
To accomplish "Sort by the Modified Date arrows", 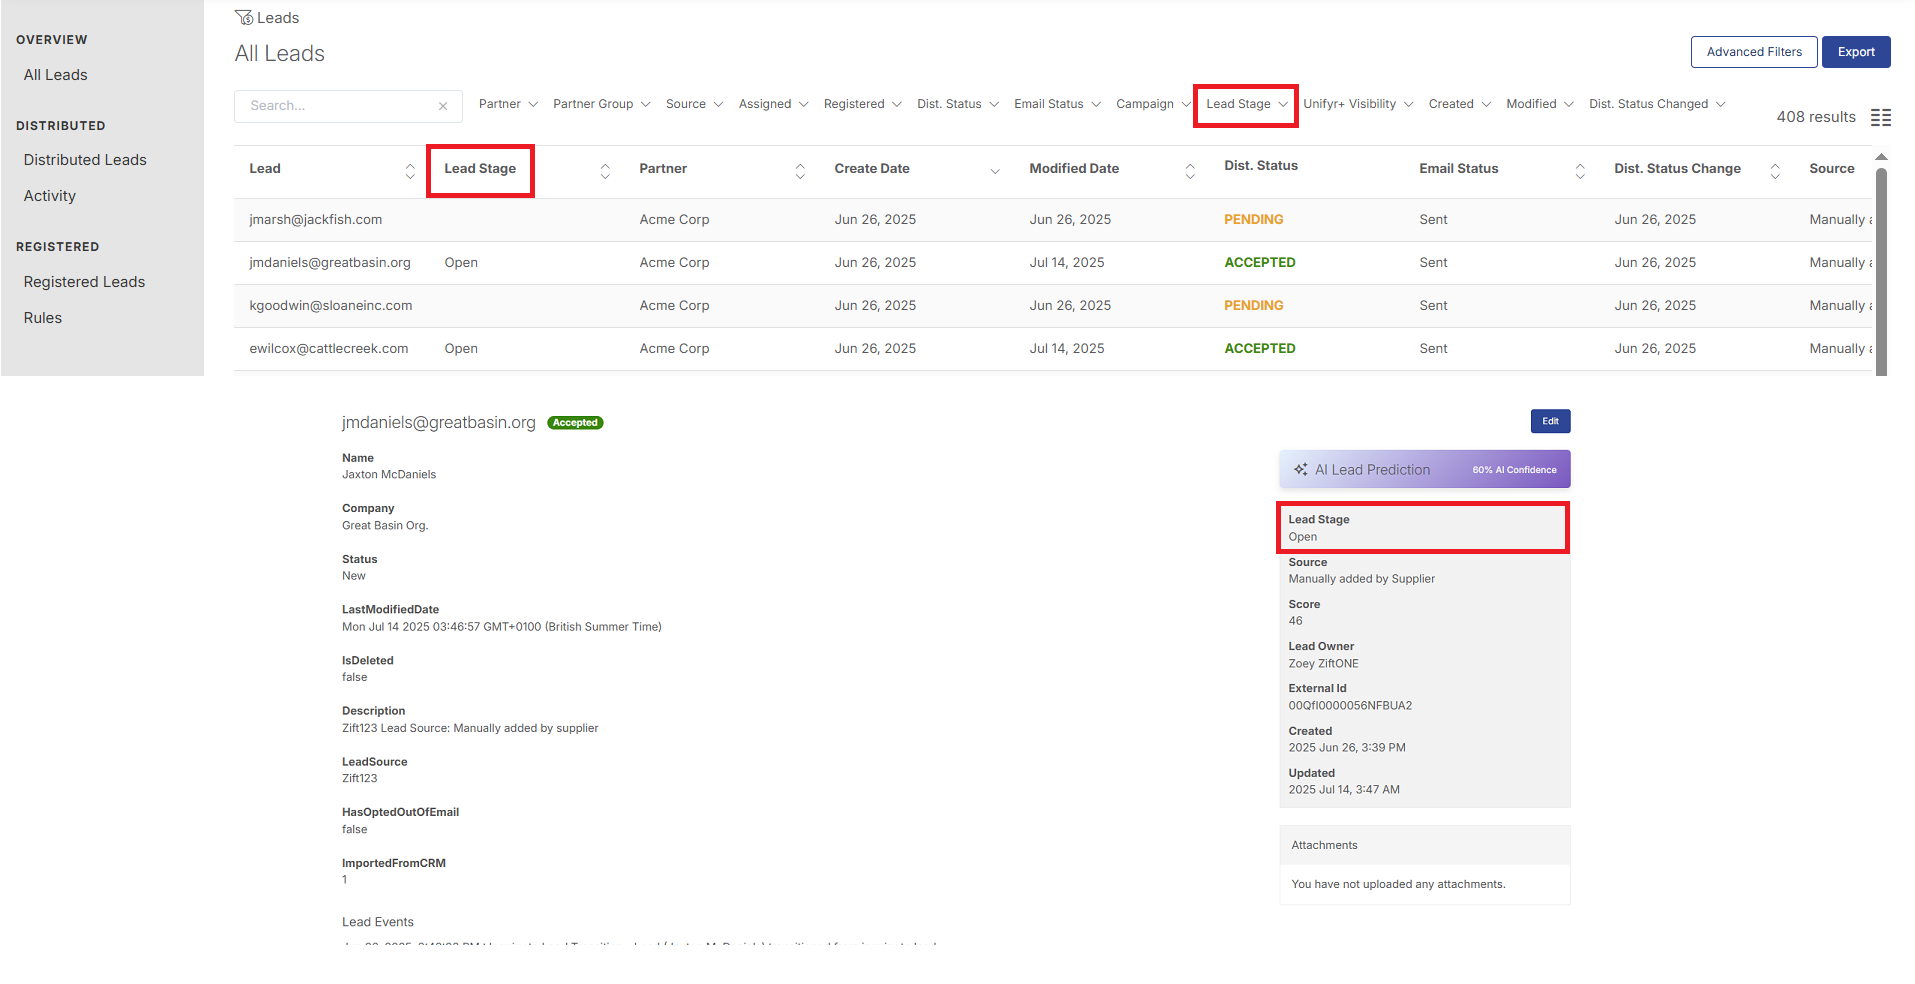I will click(x=1190, y=171).
